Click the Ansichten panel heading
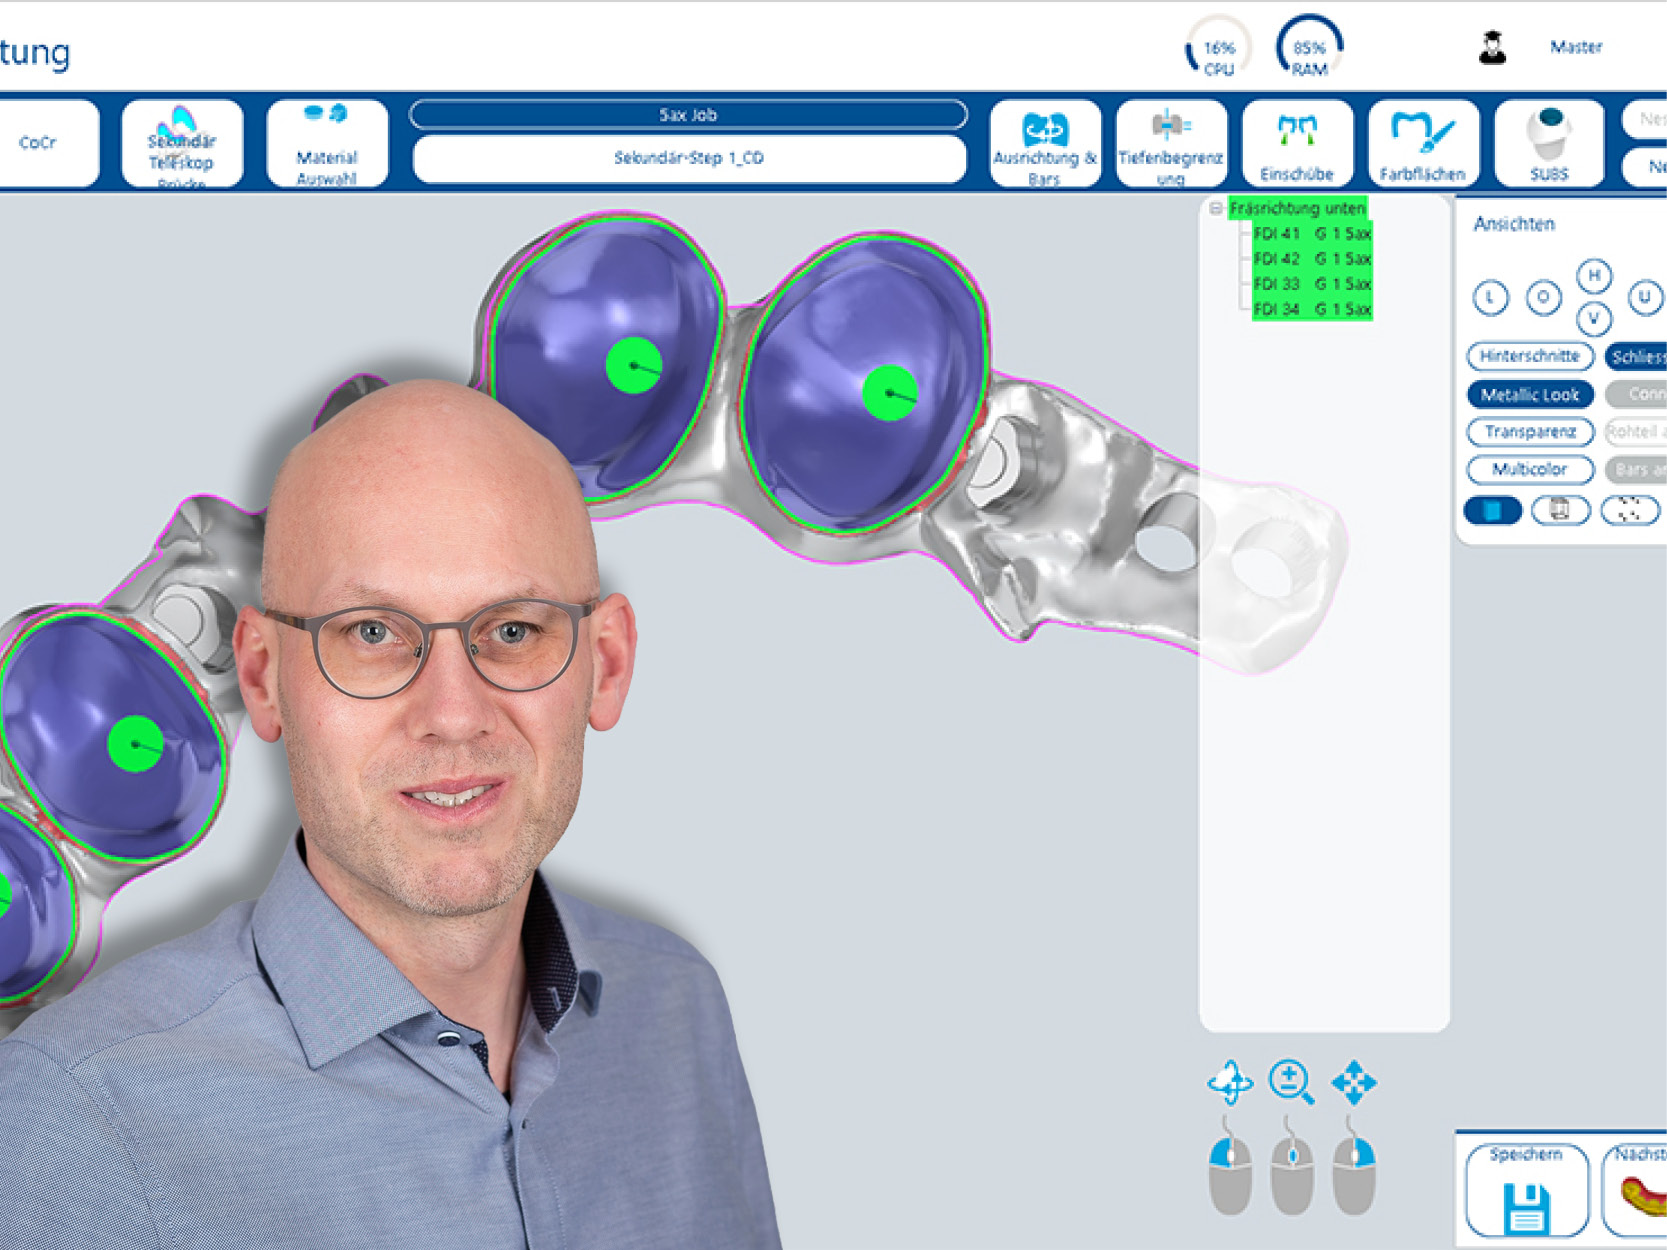This screenshot has width=1667, height=1250. click(x=1514, y=224)
